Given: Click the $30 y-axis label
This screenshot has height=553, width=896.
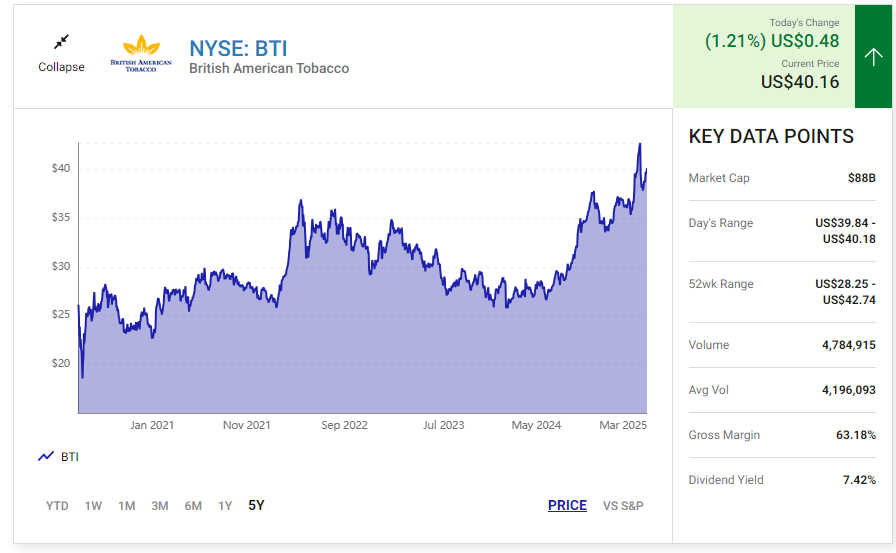Looking at the screenshot, I should click(61, 267).
